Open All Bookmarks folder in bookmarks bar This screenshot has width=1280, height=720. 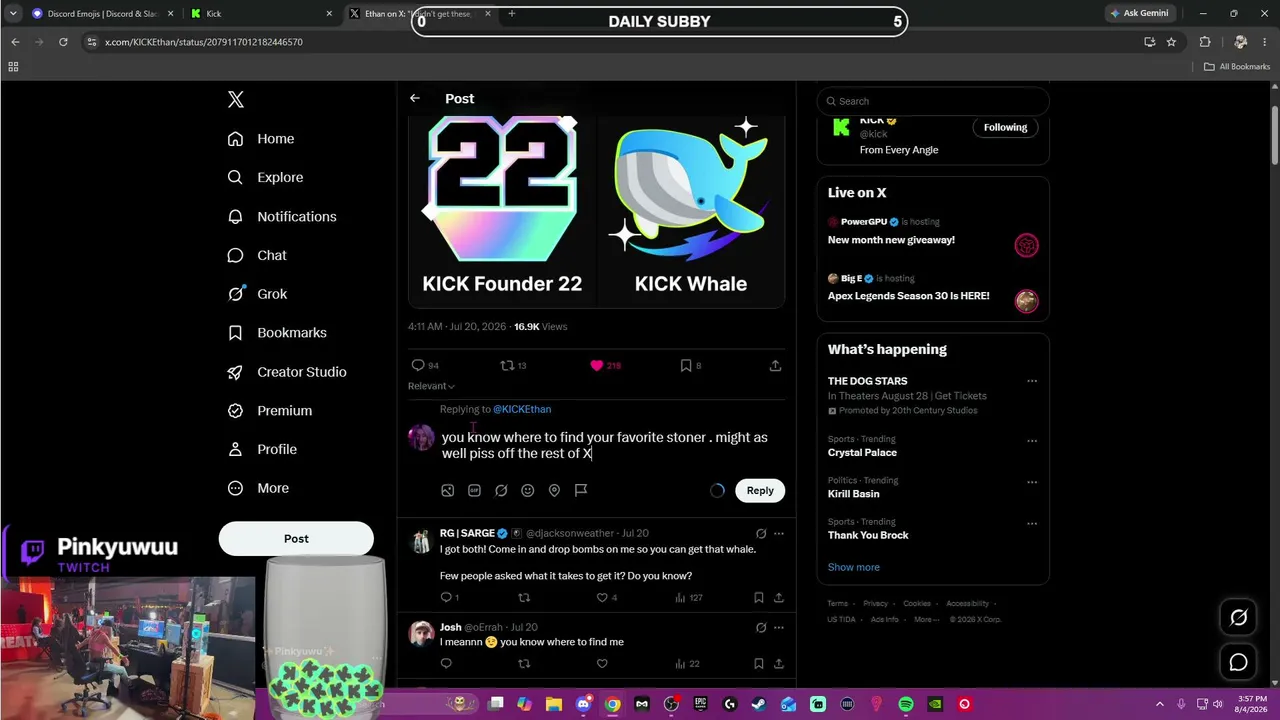point(1237,67)
